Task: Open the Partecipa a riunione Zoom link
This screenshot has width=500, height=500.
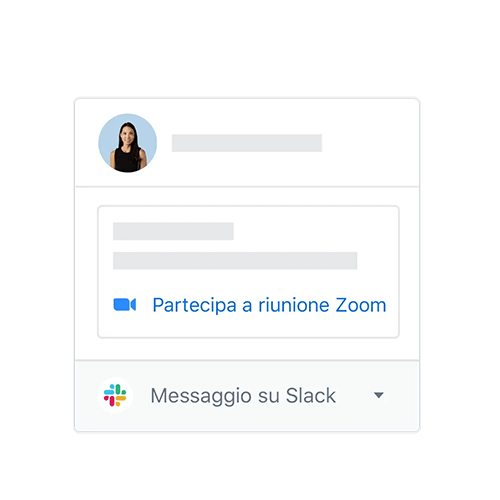Action: click(269, 305)
